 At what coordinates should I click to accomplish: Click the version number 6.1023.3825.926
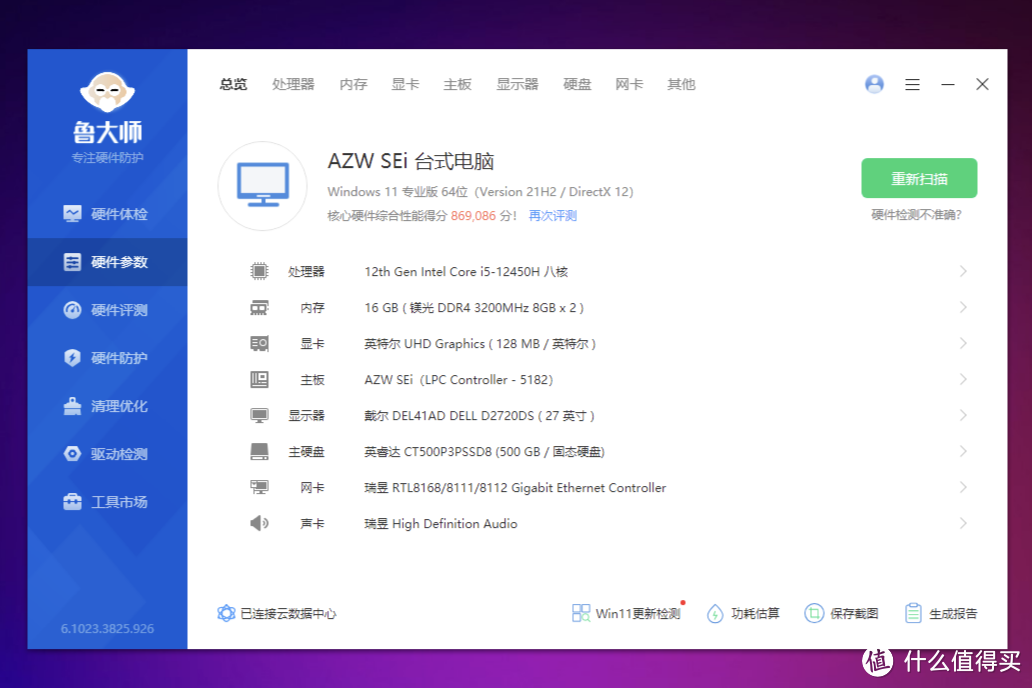click(107, 629)
